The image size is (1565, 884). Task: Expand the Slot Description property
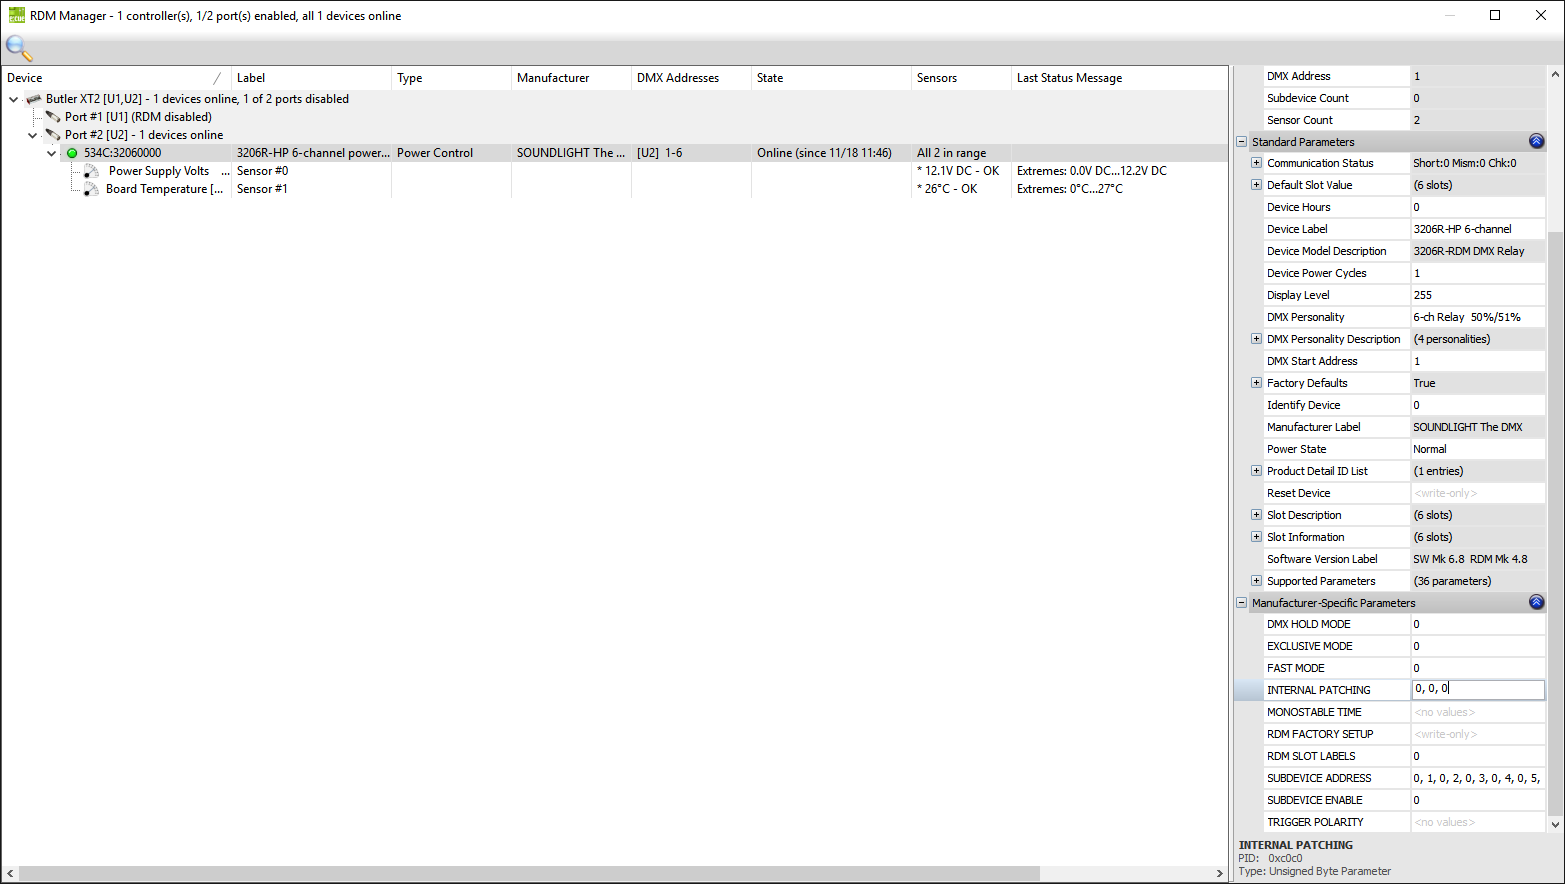point(1256,515)
